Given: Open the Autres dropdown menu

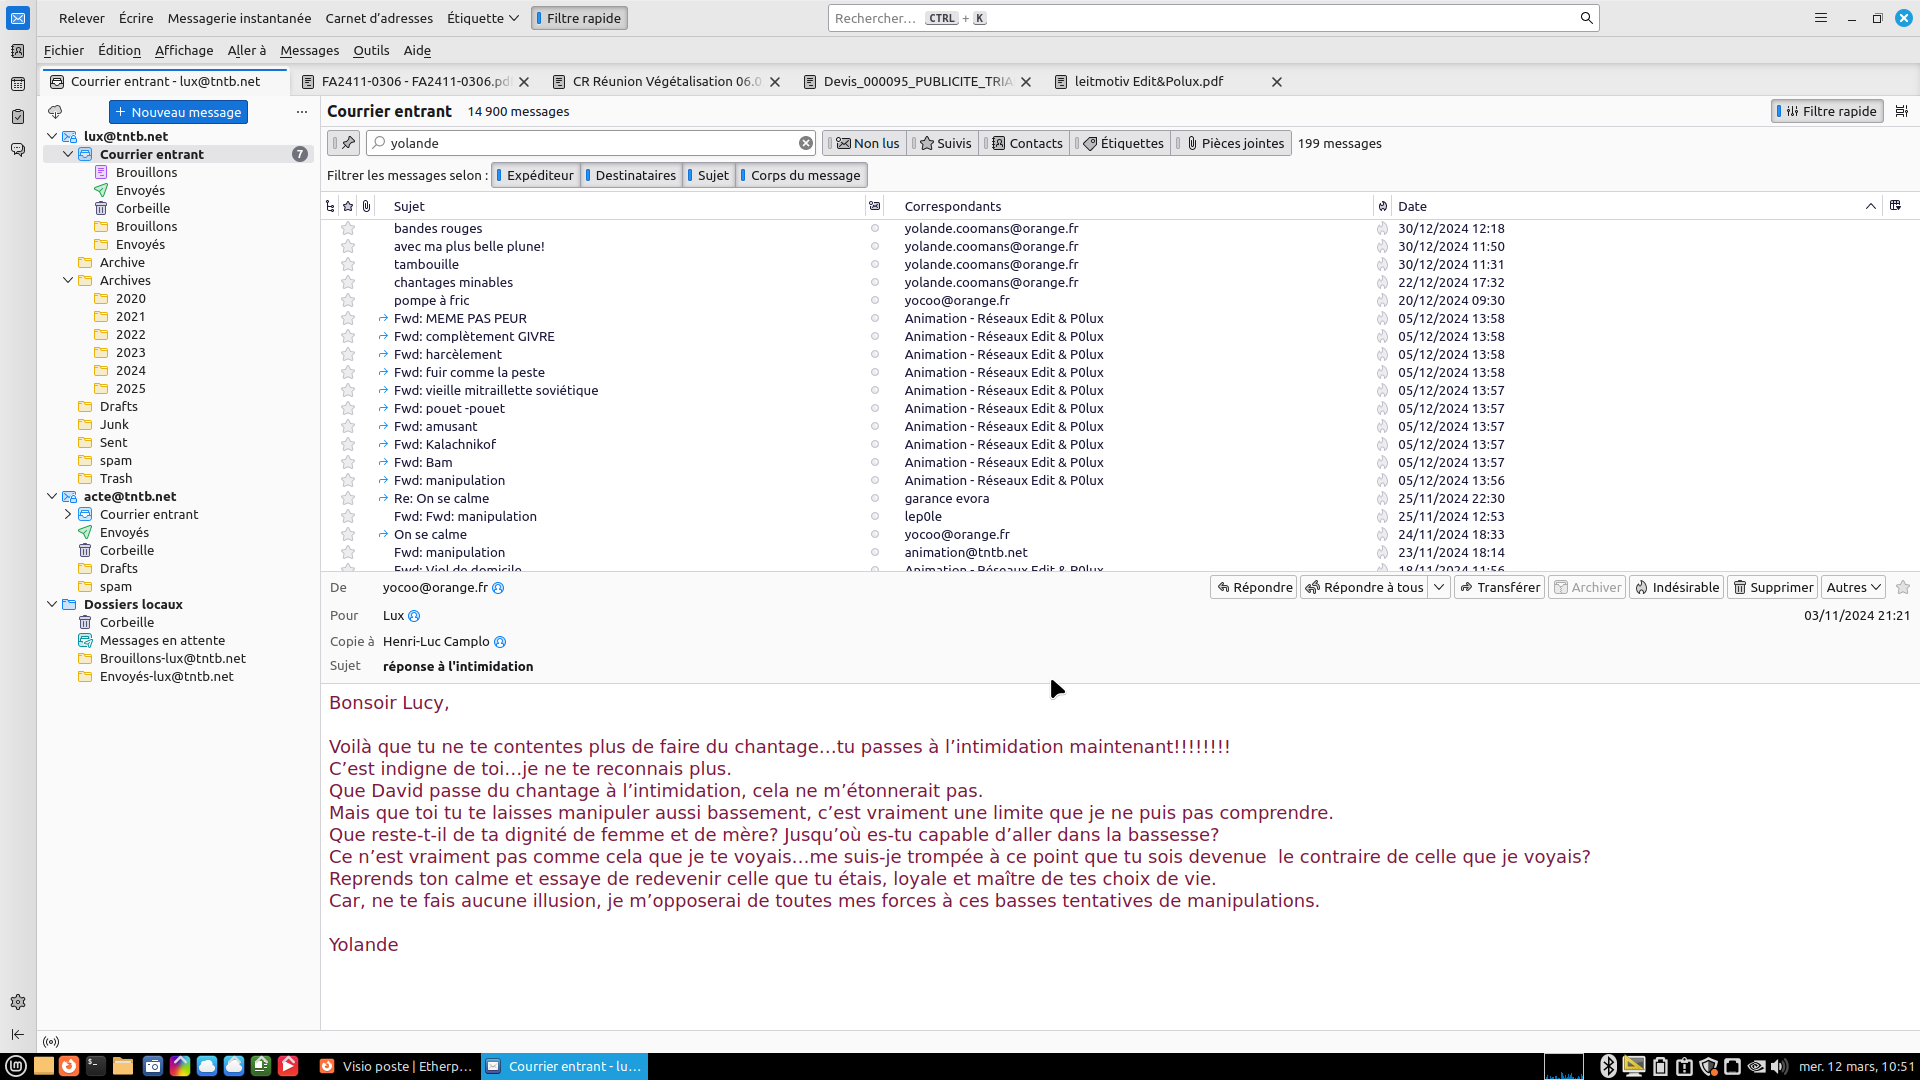Looking at the screenshot, I should point(1853,587).
